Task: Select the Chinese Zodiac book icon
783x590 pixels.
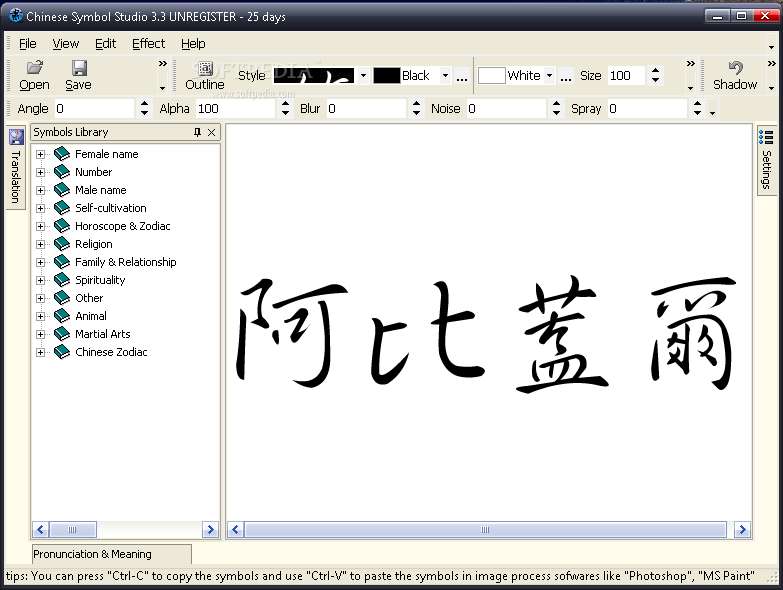Action: pyautogui.click(x=62, y=351)
